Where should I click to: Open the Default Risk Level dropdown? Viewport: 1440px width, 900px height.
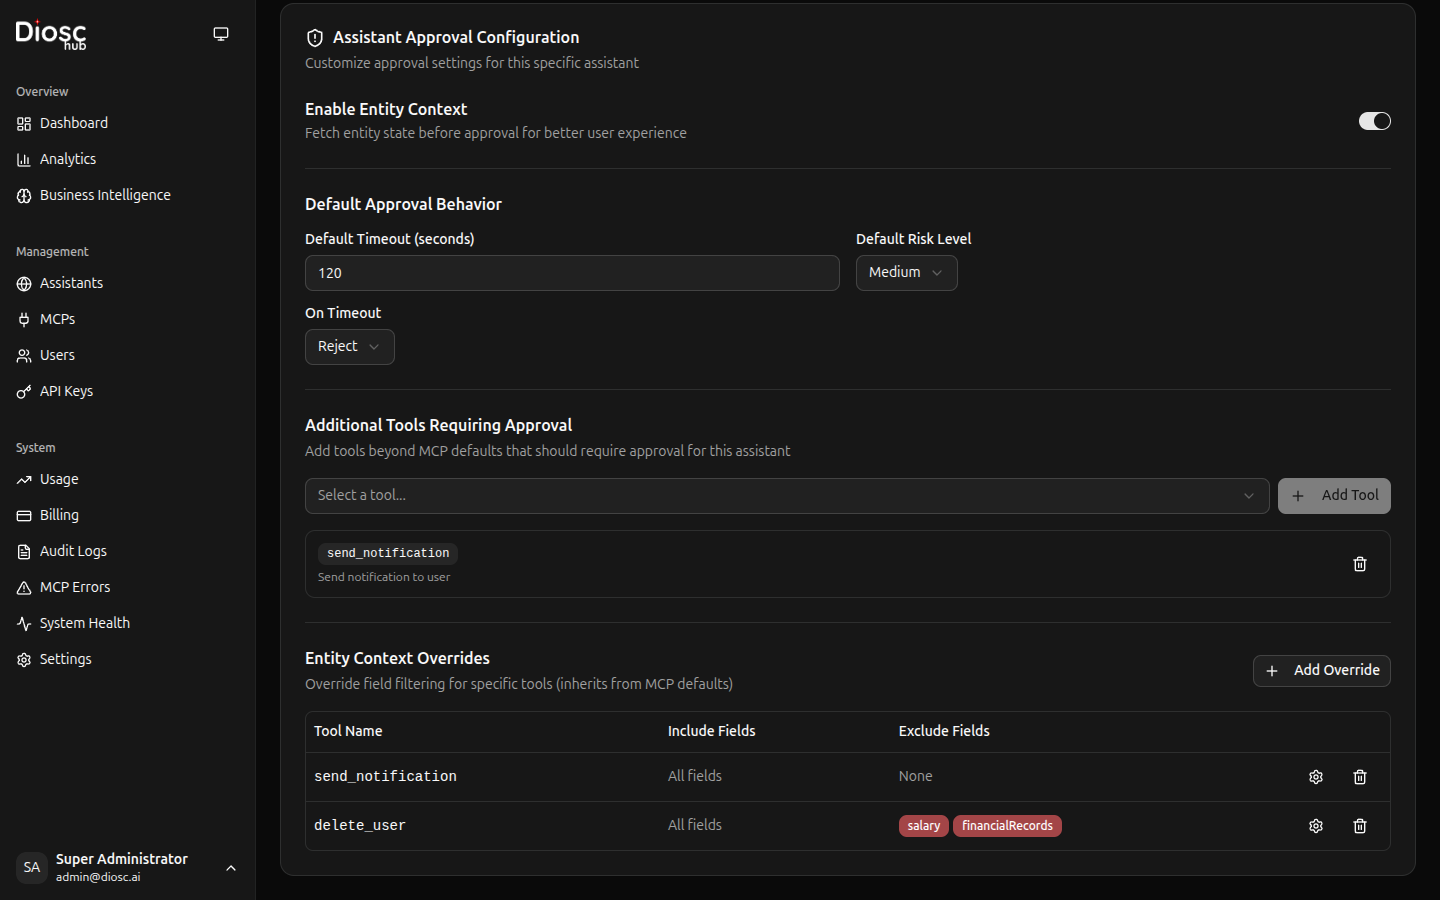click(906, 273)
